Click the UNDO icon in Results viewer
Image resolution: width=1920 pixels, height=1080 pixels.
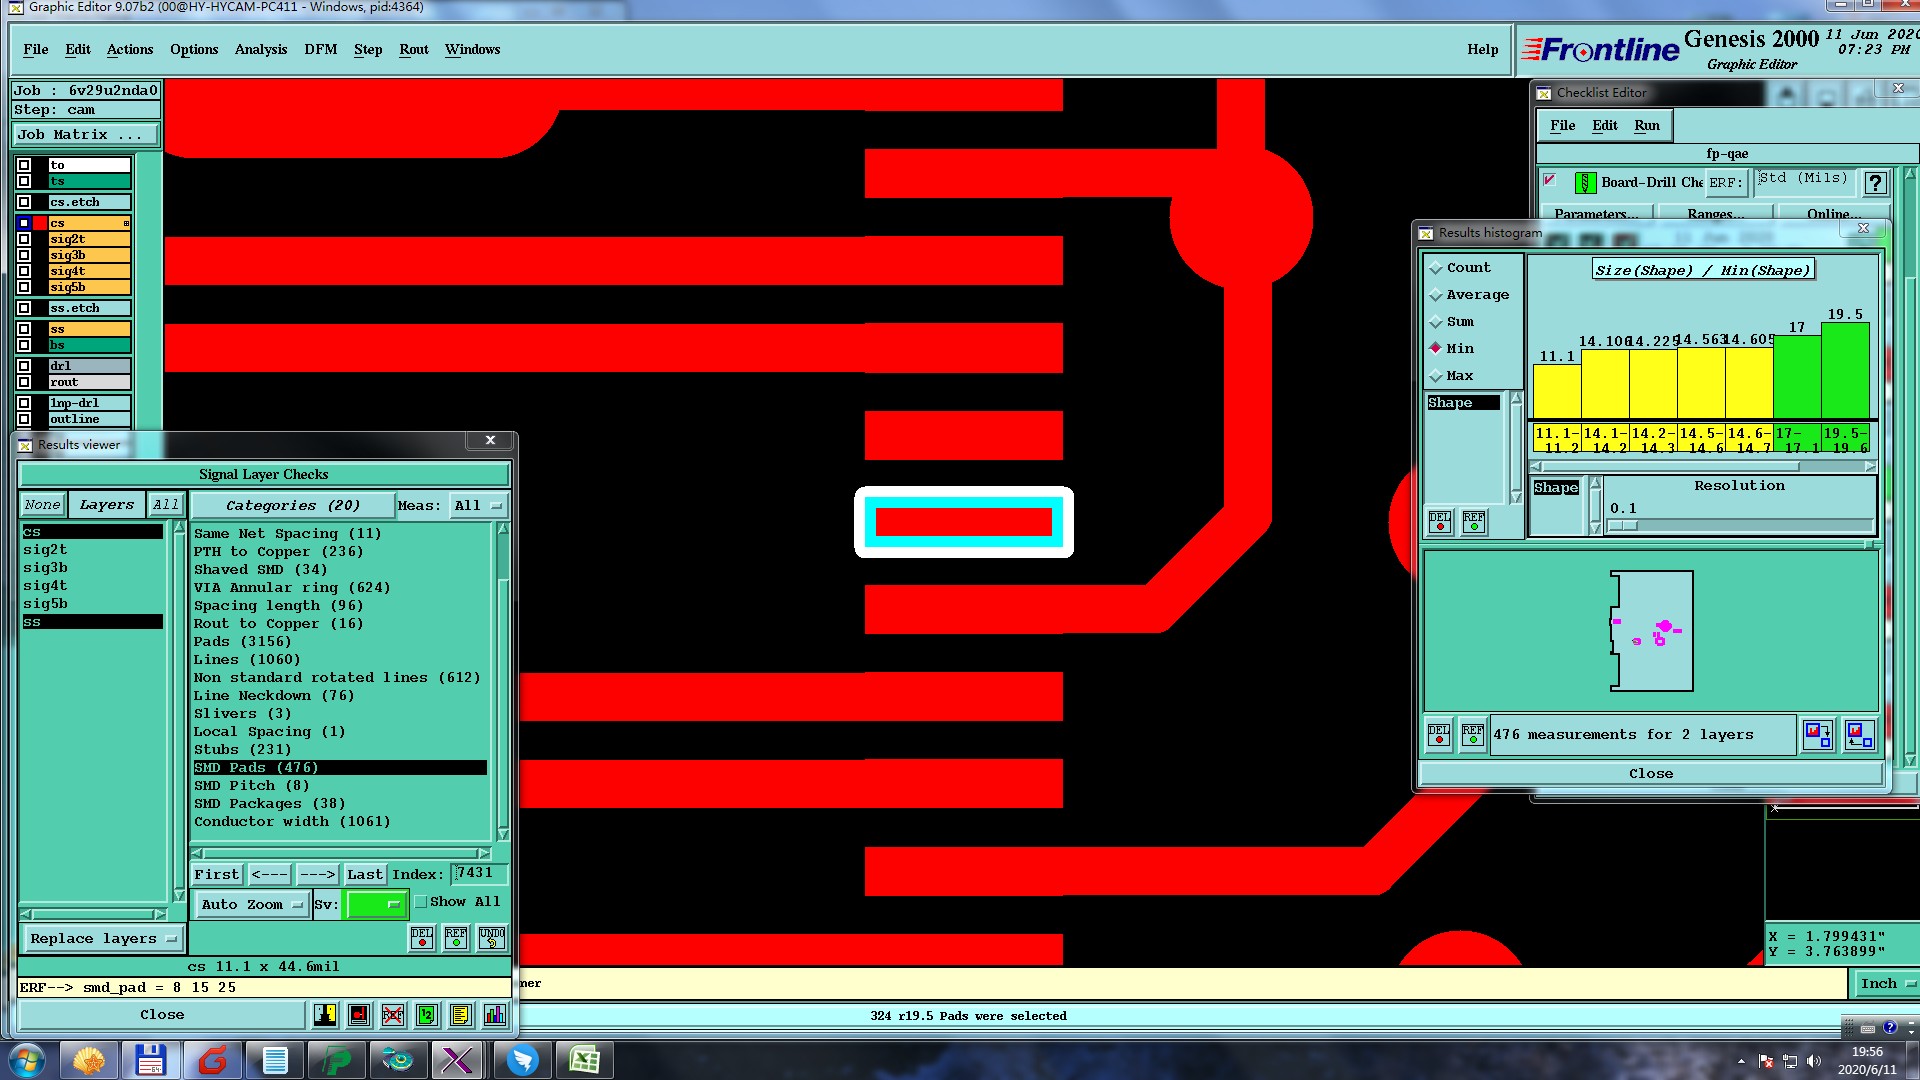click(491, 938)
